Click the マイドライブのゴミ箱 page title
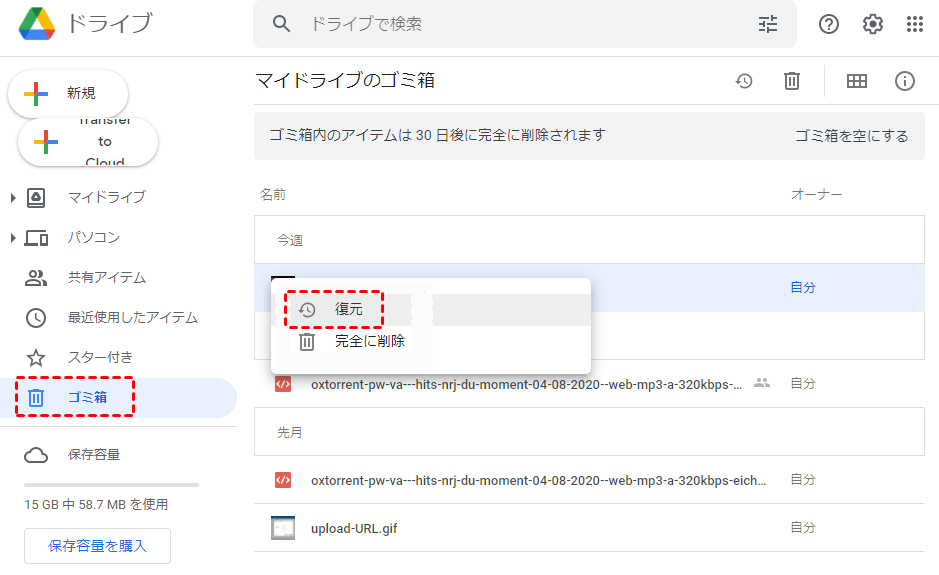Image resolution: width=939 pixels, height=575 pixels. 345,80
